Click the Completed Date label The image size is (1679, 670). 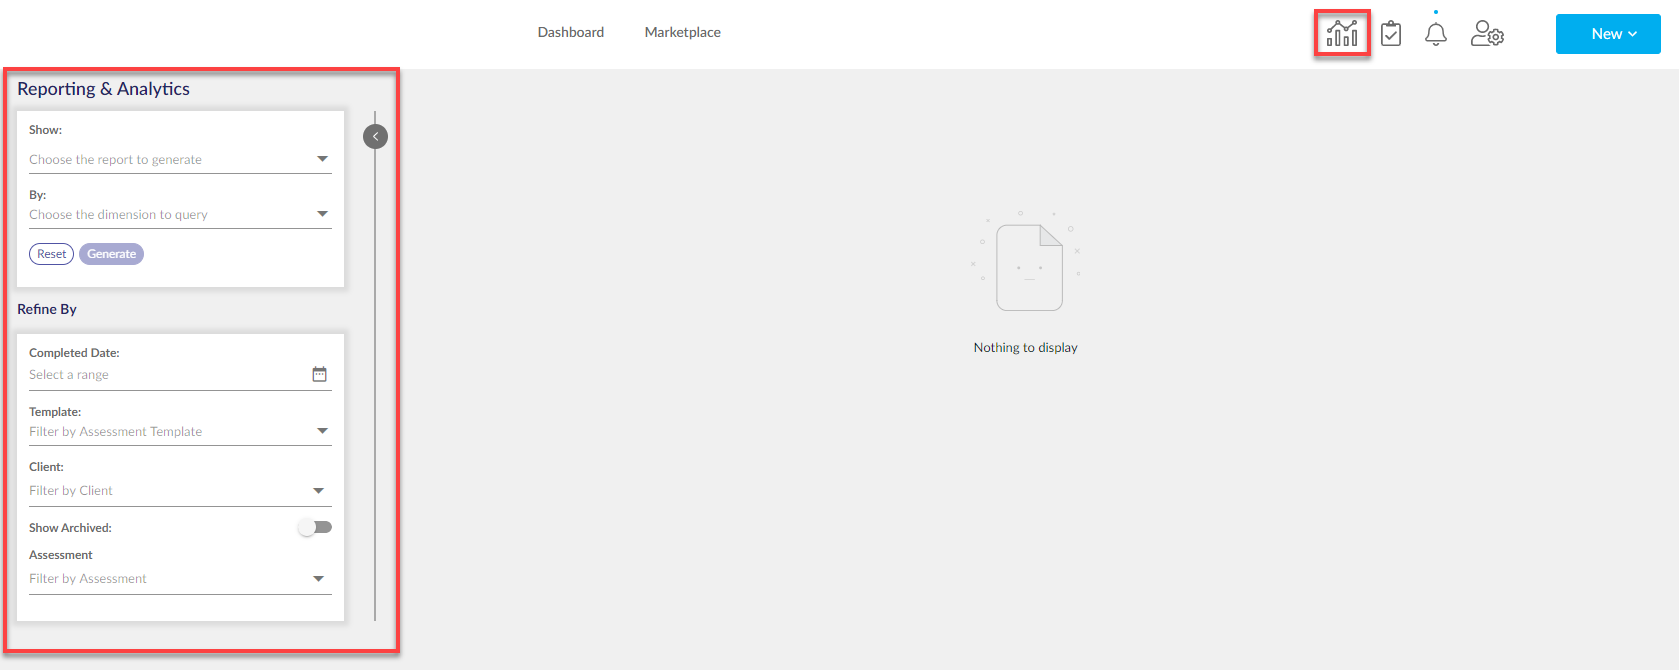pos(74,353)
